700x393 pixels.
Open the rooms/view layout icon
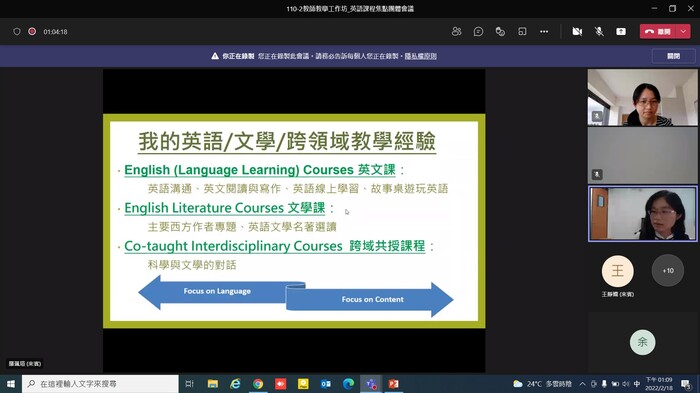tap(522, 32)
